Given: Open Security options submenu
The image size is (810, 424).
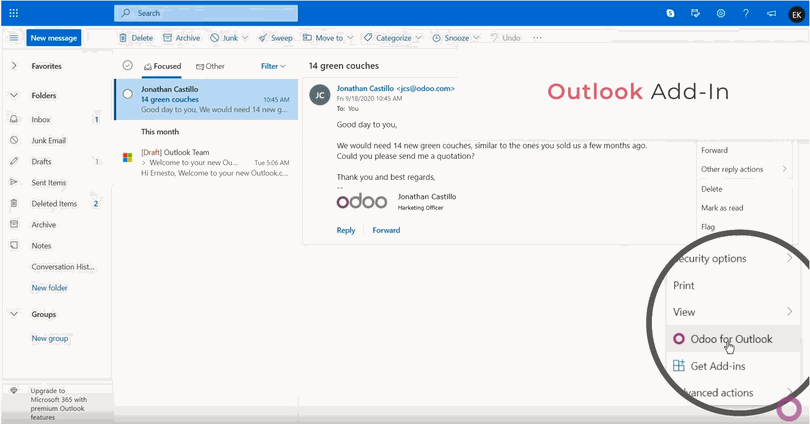Looking at the screenshot, I should (734, 258).
